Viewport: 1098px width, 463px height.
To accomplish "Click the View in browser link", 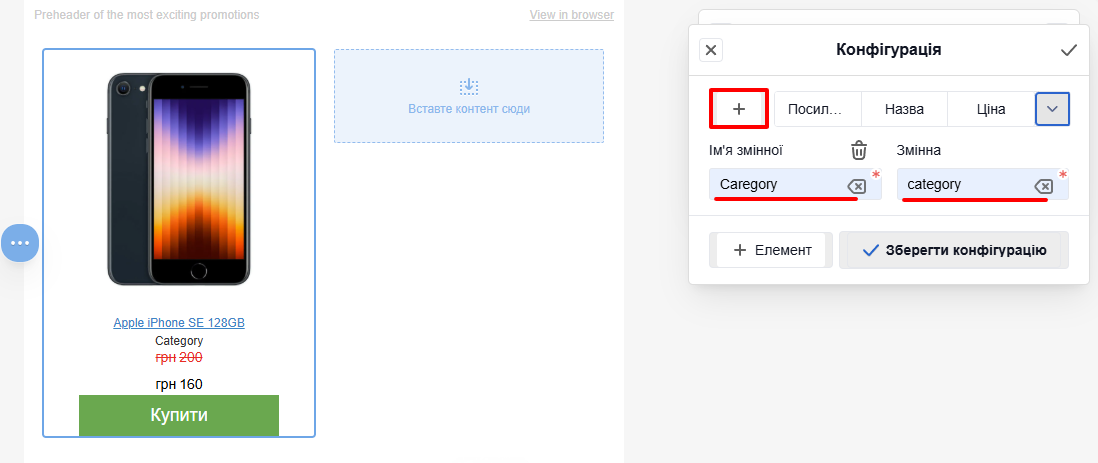I will point(571,15).
